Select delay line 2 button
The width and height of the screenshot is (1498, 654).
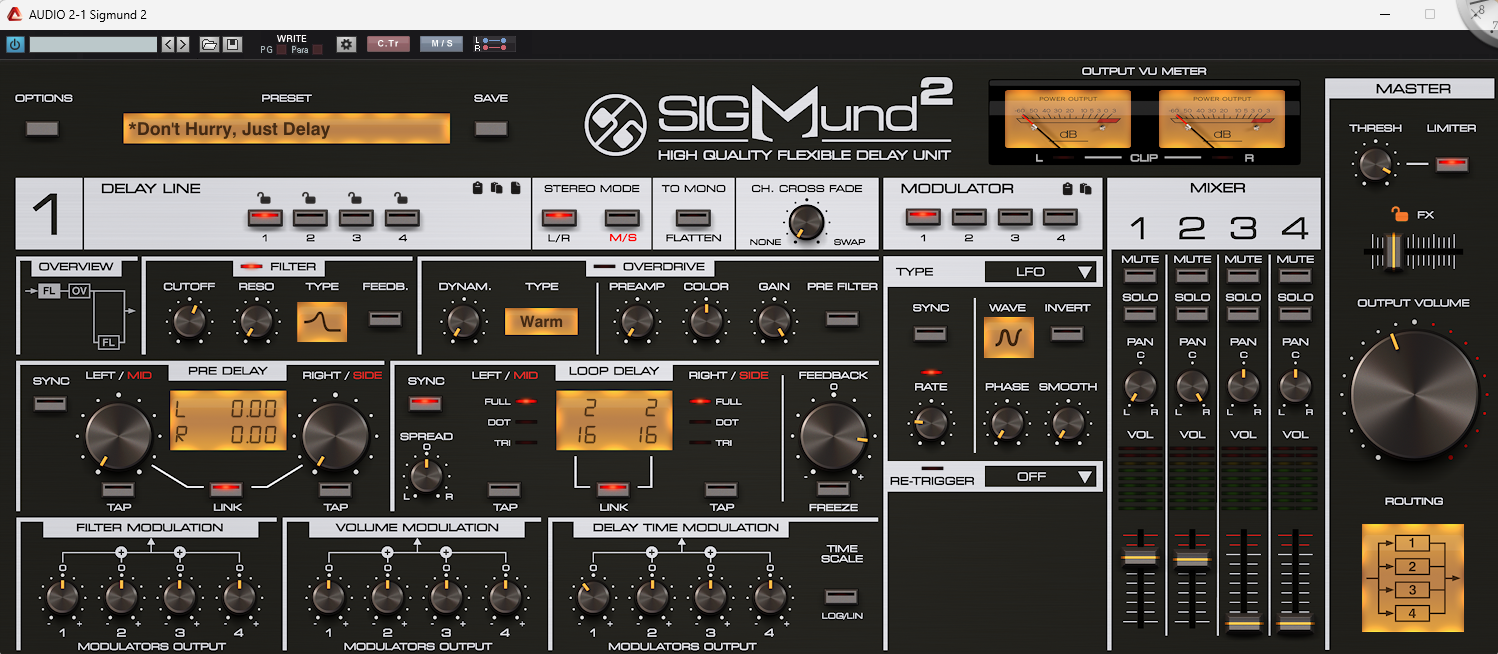click(x=310, y=216)
